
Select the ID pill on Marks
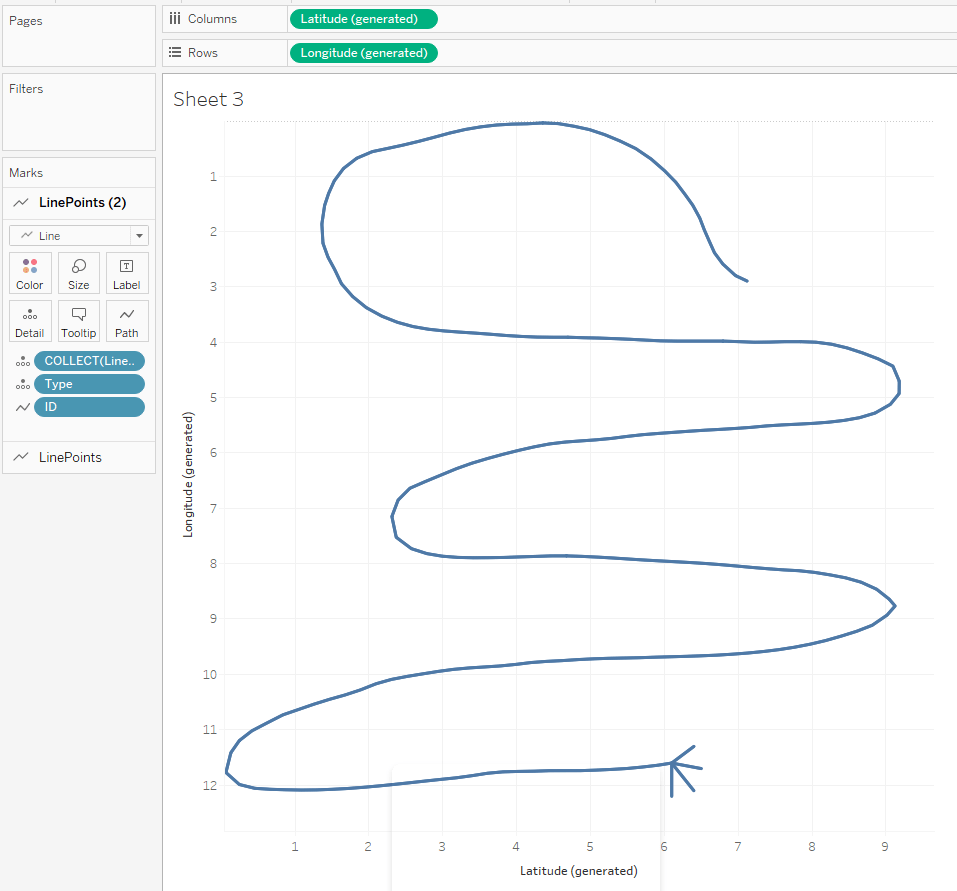pos(89,407)
